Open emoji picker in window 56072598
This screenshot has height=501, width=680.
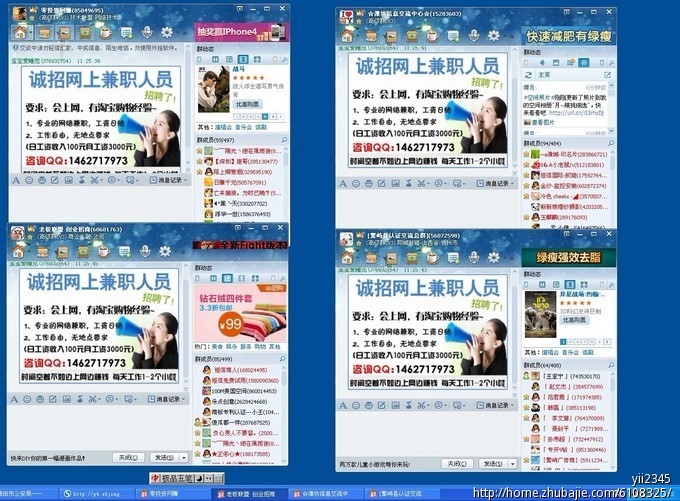(356, 406)
